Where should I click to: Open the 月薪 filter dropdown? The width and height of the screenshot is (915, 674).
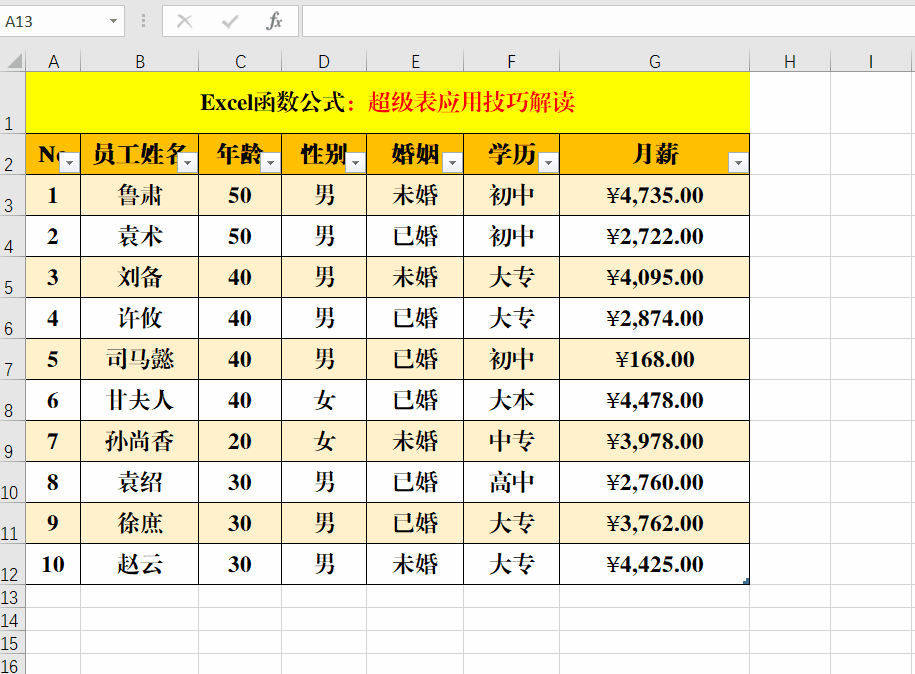(x=738, y=163)
